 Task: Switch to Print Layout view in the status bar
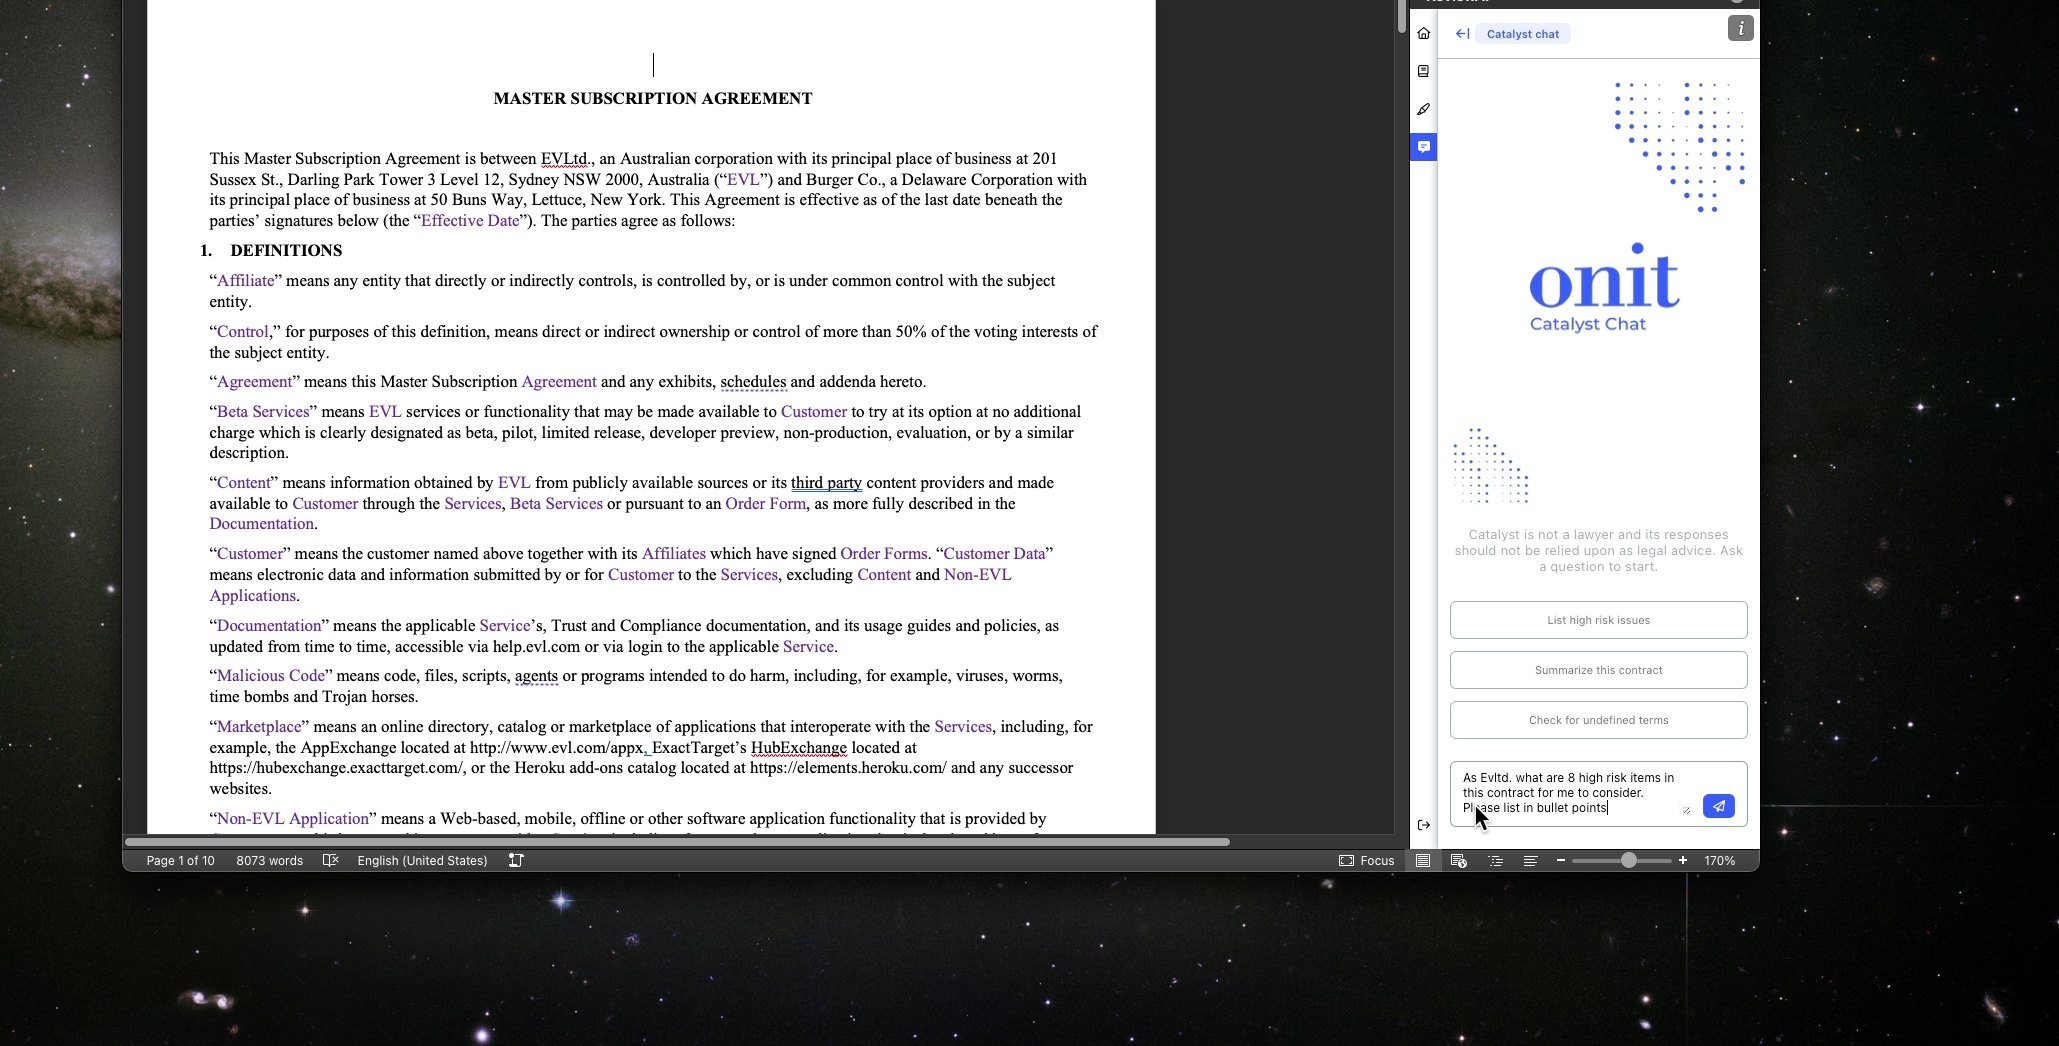pos(1423,861)
